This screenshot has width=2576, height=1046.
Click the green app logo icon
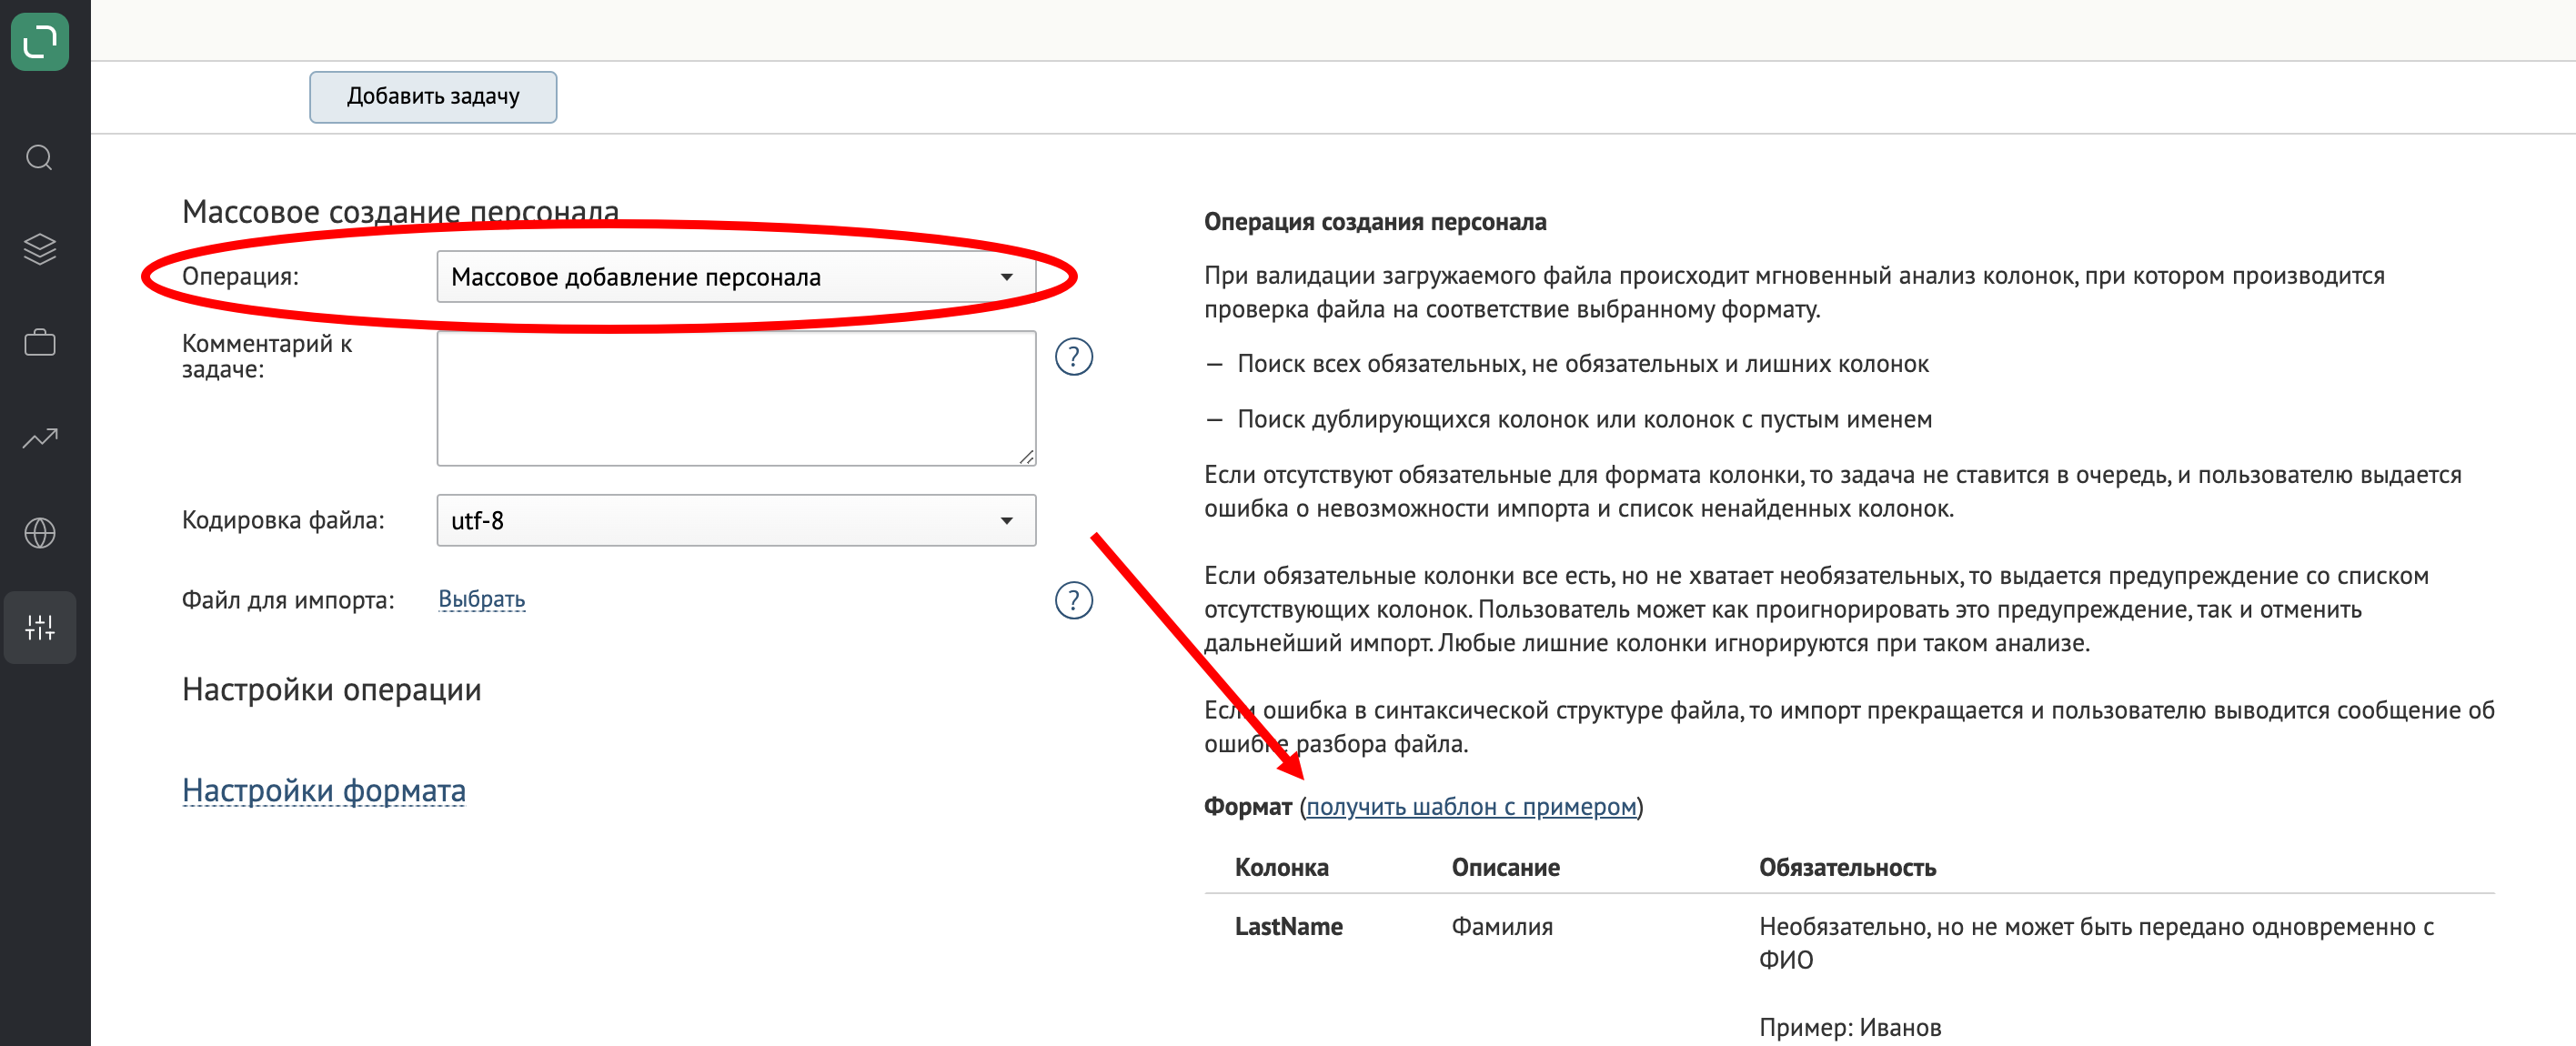click(40, 42)
